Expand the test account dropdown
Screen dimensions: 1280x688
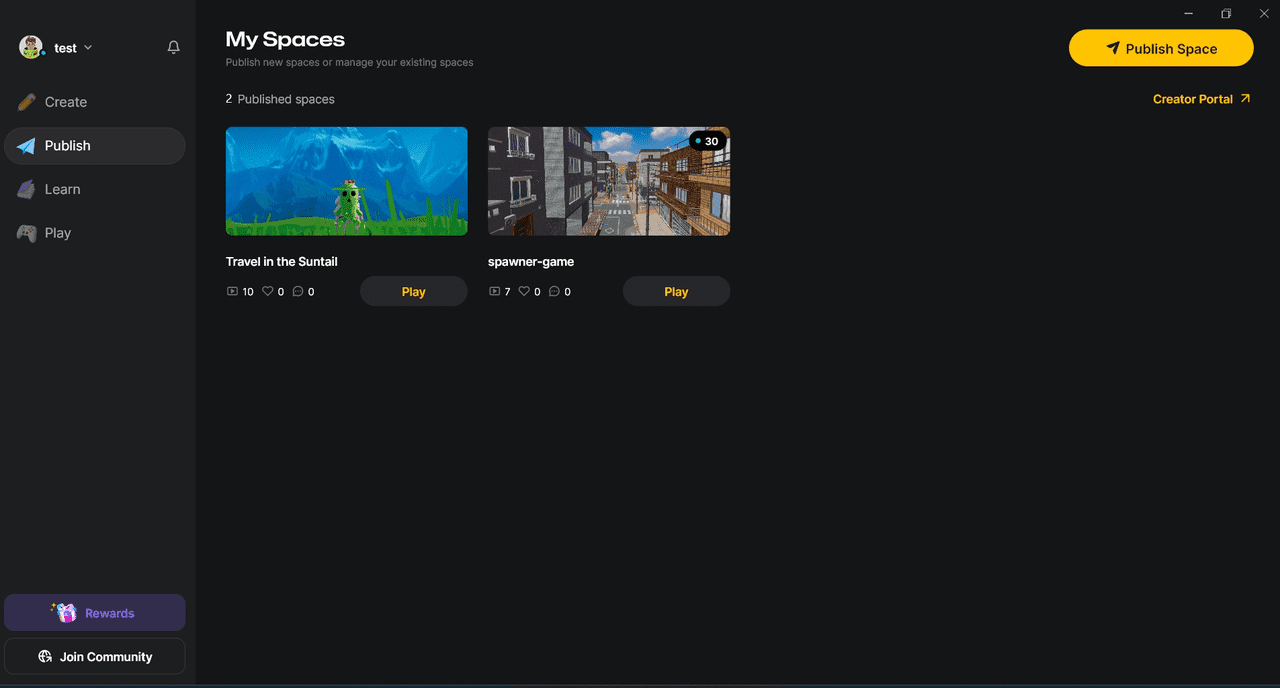click(88, 47)
